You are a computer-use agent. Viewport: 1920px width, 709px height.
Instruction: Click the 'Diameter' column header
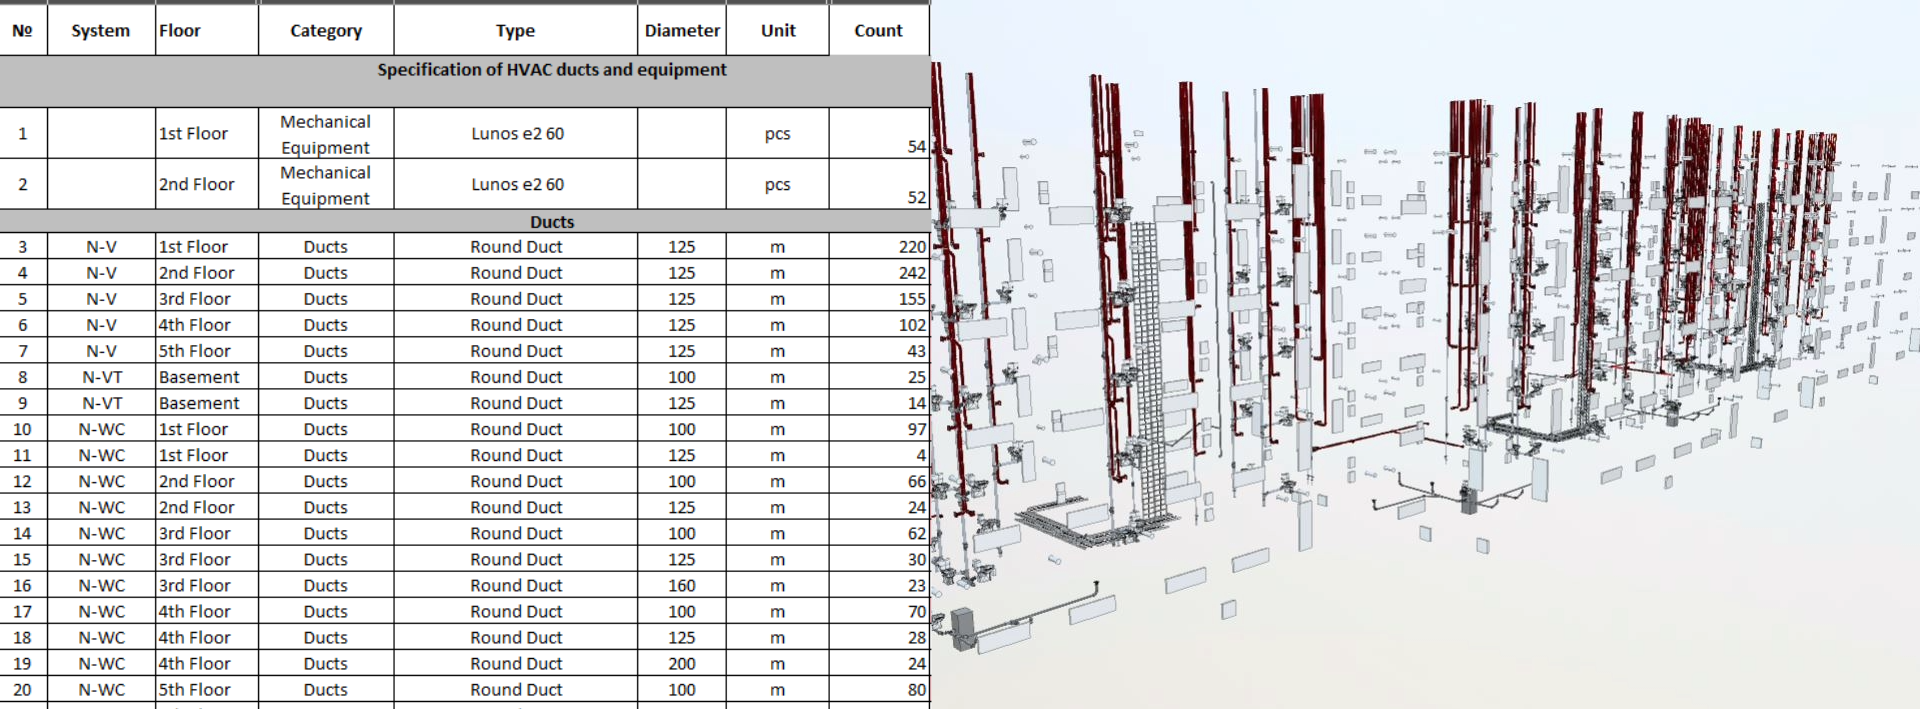(682, 30)
